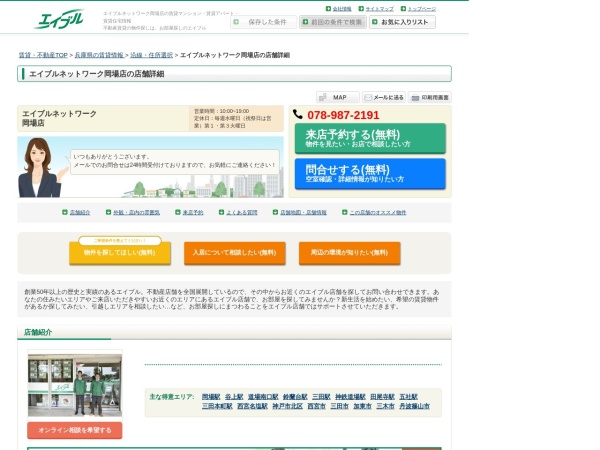Click the map icon on the MAP button
This screenshot has height=450, width=600.
pyautogui.click(x=323, y=98)
